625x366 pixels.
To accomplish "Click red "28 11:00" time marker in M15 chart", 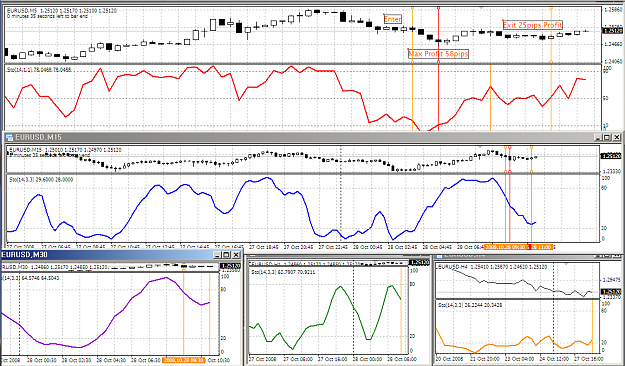I will click(x=541, y=247).
